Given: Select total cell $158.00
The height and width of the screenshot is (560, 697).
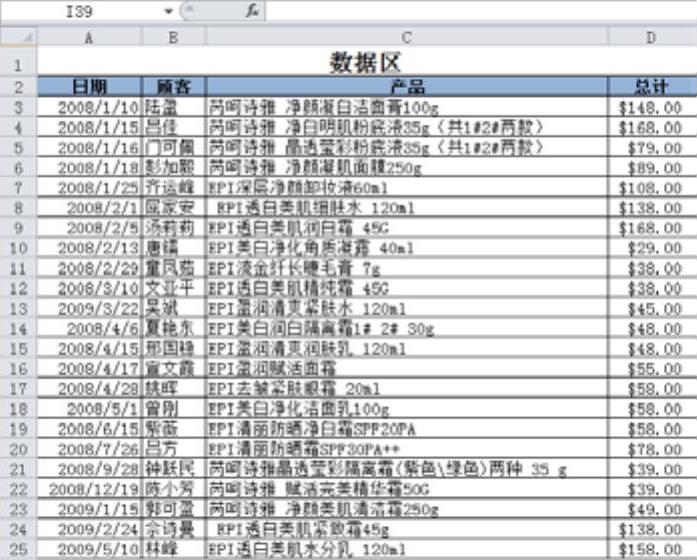Looking at the screenshot, I should pos(652,549).
